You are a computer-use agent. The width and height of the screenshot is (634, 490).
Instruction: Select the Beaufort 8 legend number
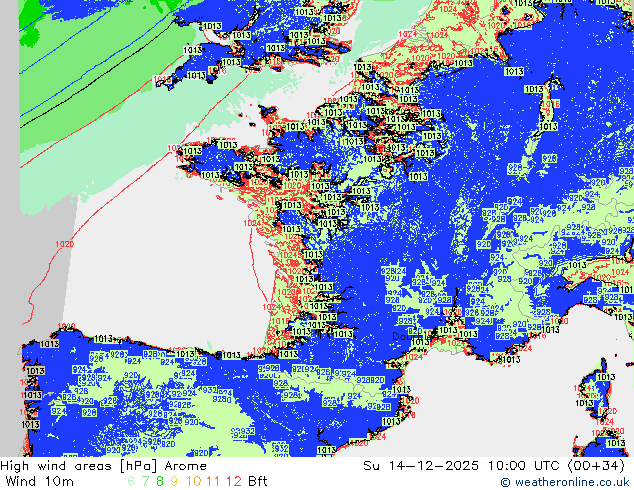click(160, 482)
